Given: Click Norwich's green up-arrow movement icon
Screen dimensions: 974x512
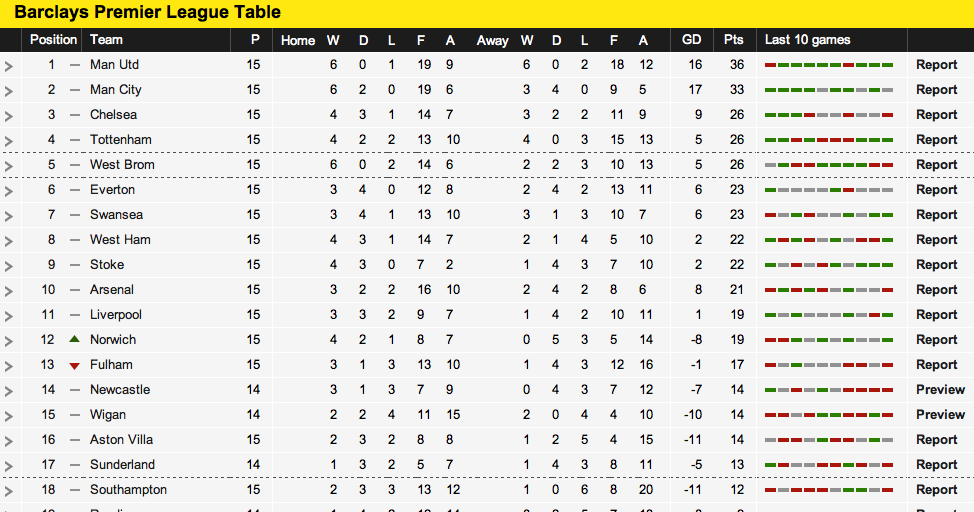Looking at the screenshot, I should 74,339.
